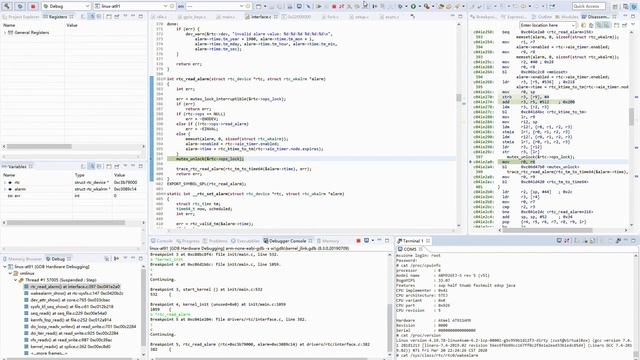Expand the rtc variable row

coord(5,182)
